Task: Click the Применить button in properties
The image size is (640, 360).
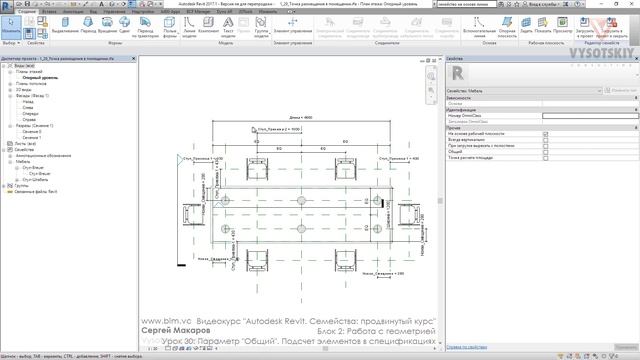Action: click(626, 347)
